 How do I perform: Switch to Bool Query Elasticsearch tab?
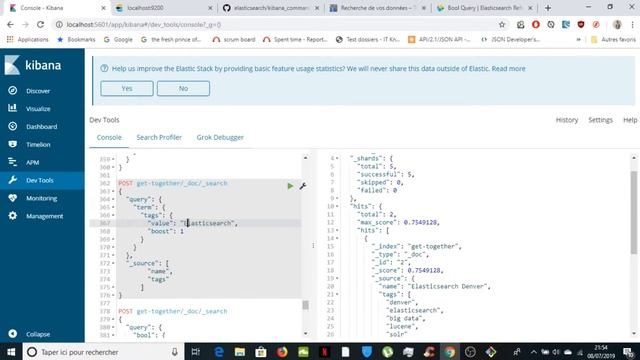[x=484, y=8]
